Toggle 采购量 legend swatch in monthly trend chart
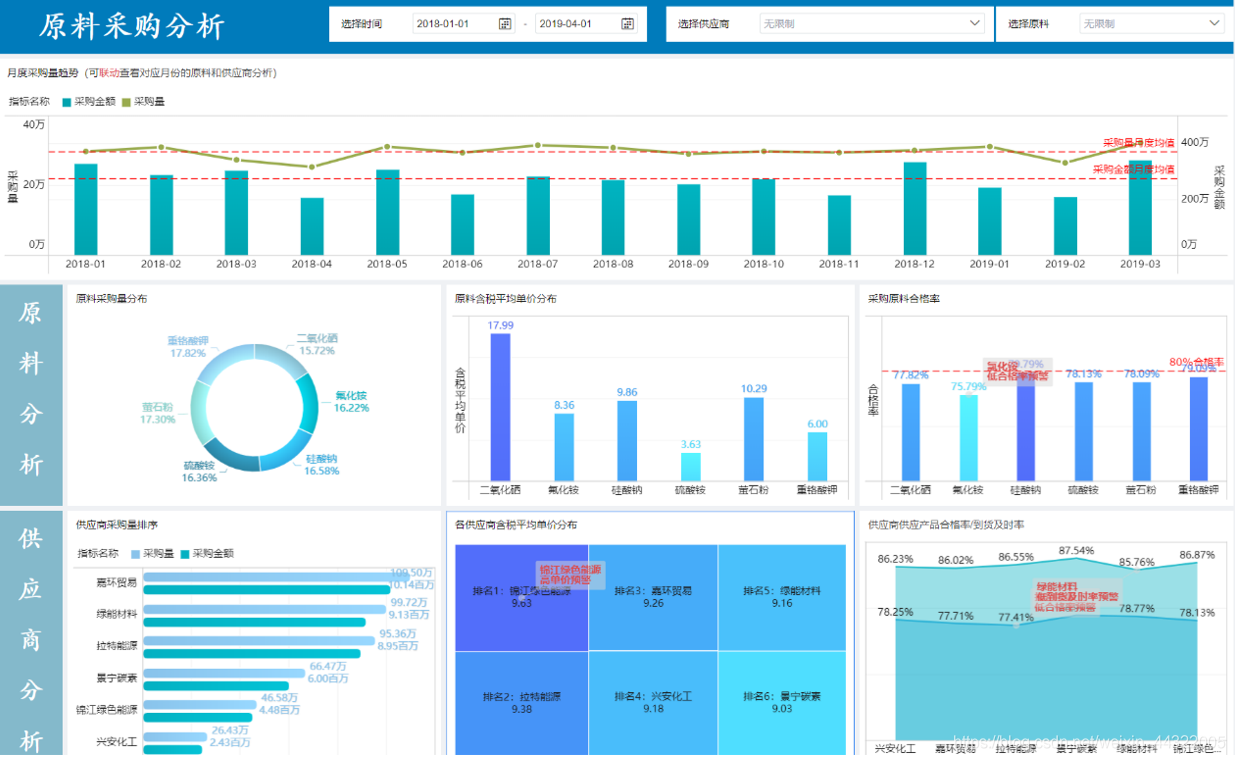 pos(126,102)
